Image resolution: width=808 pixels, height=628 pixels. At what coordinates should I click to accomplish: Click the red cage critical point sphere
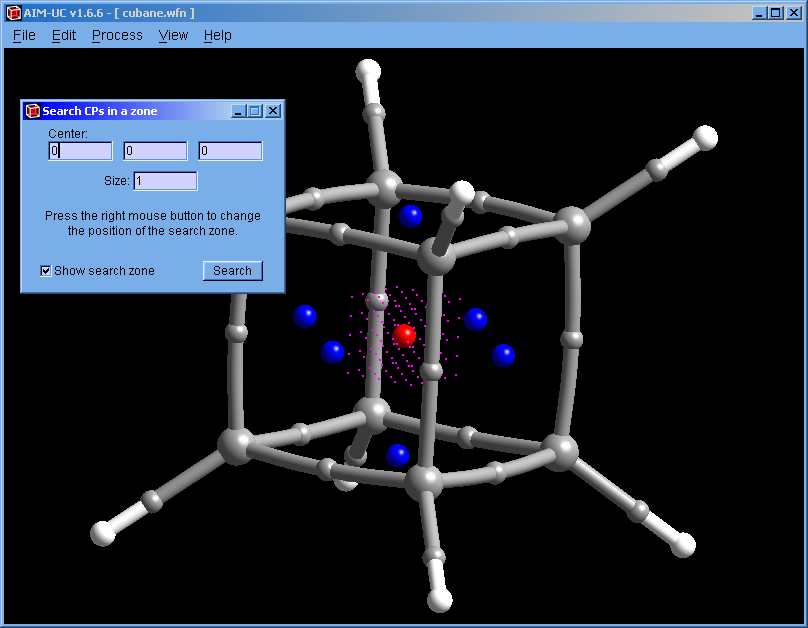point(404,335)
